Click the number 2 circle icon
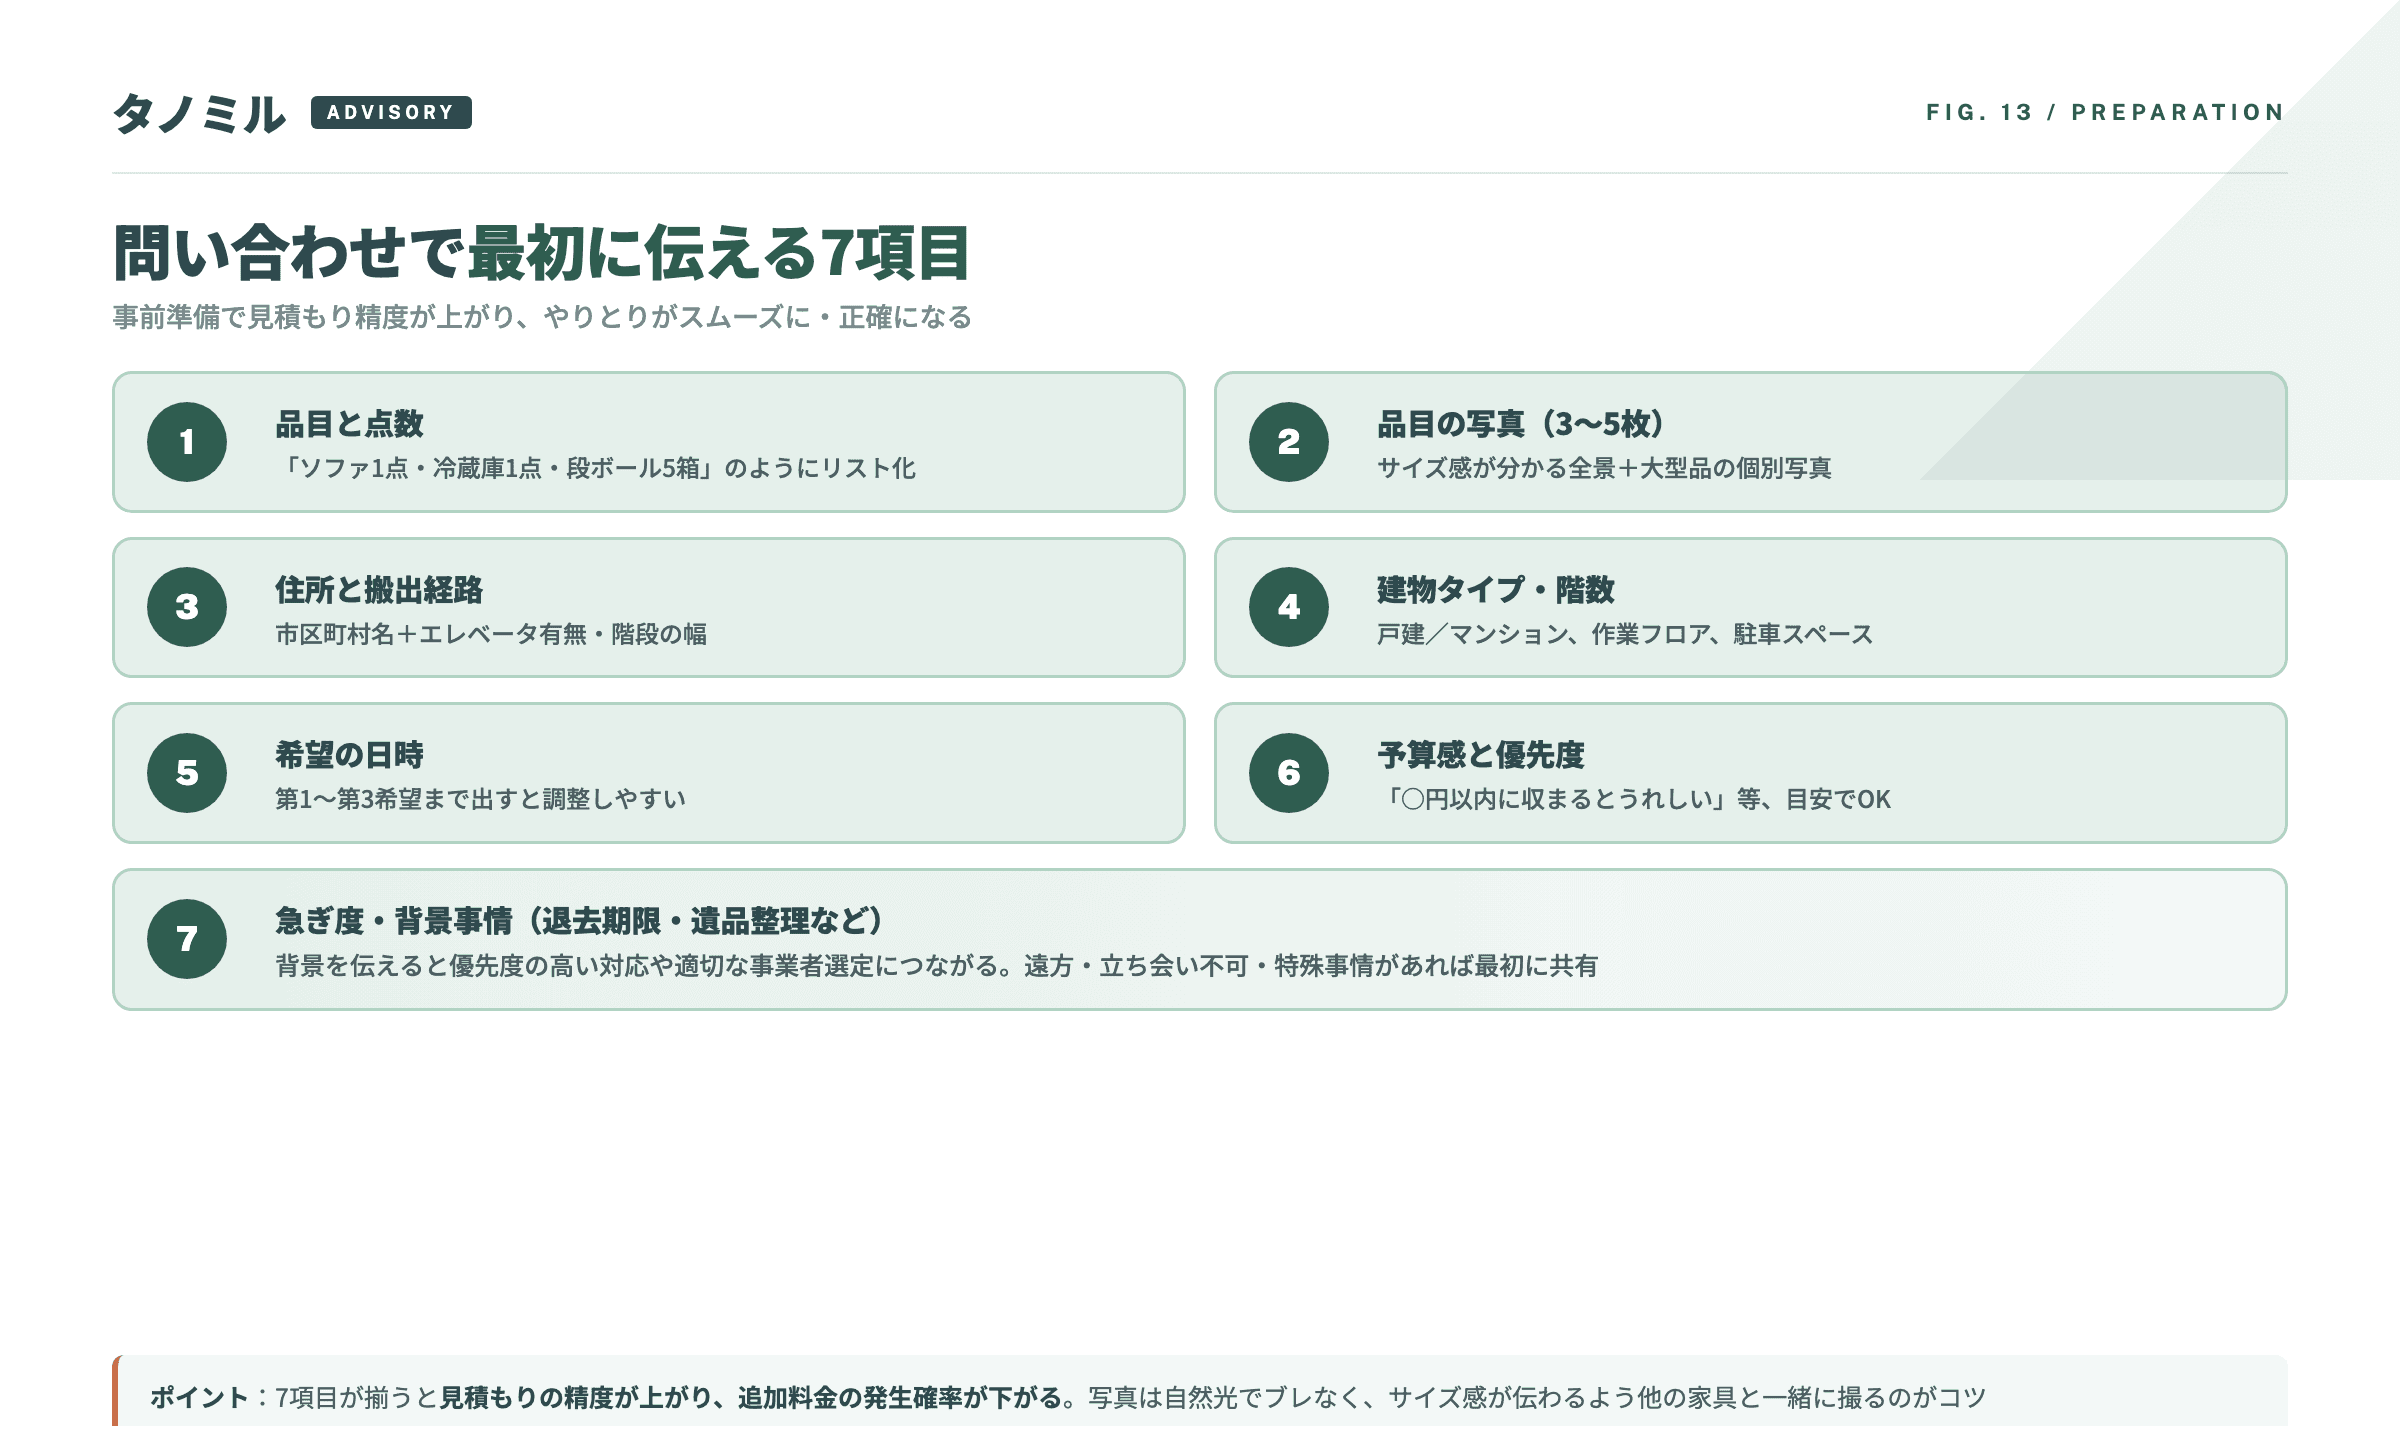 tap(1289, 442)
